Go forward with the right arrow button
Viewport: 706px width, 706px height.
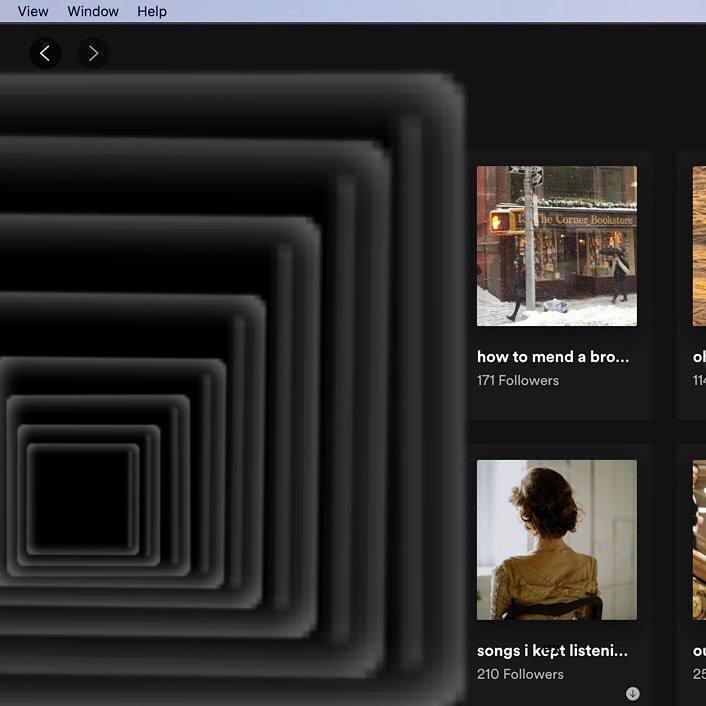[x=93, y=54]
